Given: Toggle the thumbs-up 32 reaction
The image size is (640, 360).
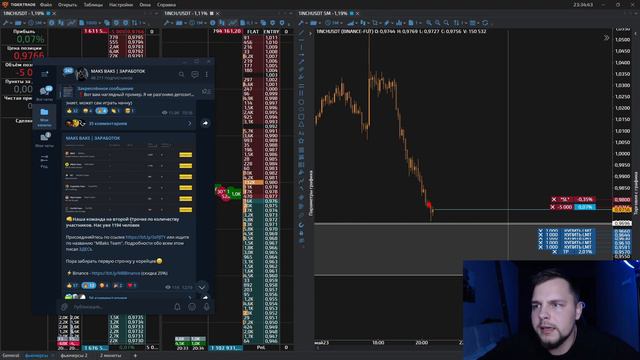Looking at the screenshot, I should click(x=72, y=111).
